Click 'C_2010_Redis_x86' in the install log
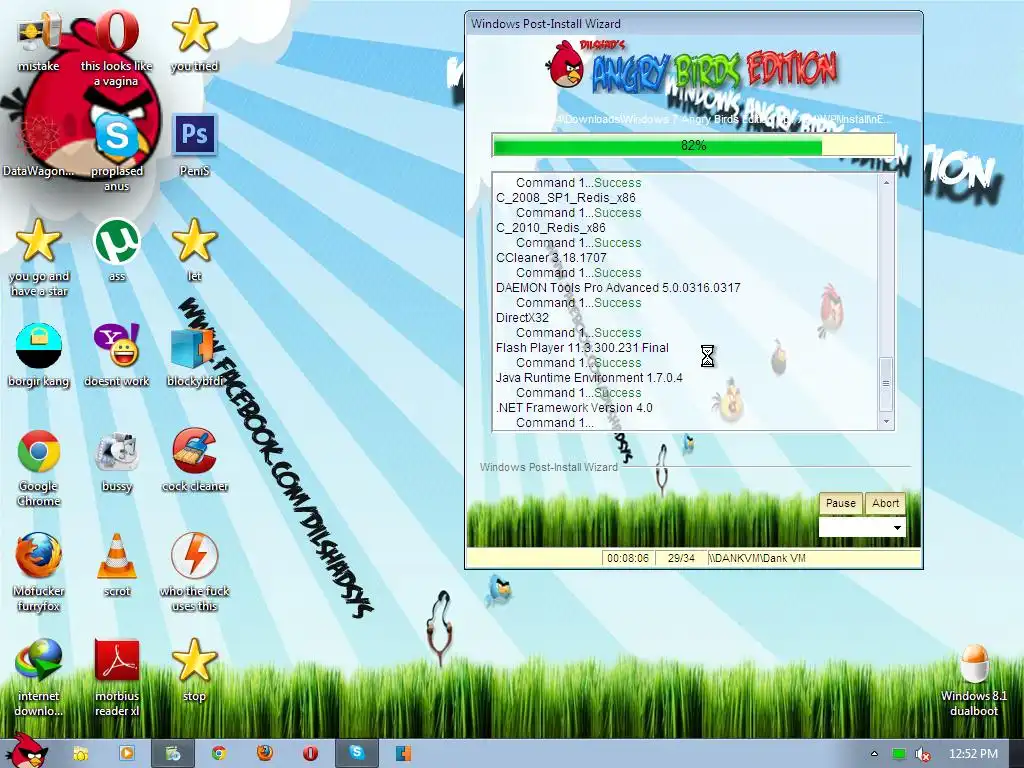This screenshot has height=768, width=1024. pos(551,228)
